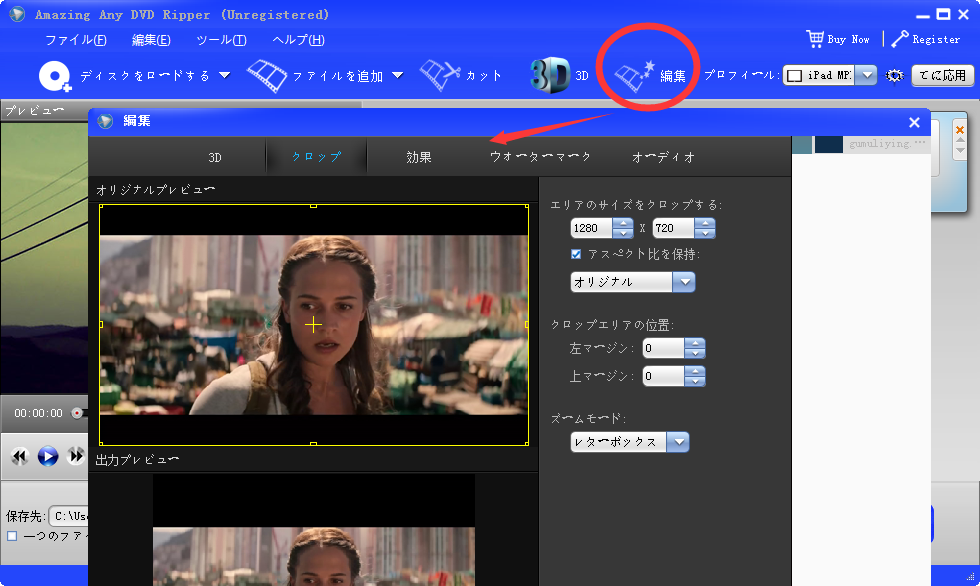This screenshot has height=586, width=980.
Task: Open the 編集(E) menu in the menu bar
Action: tap(151, 40)
